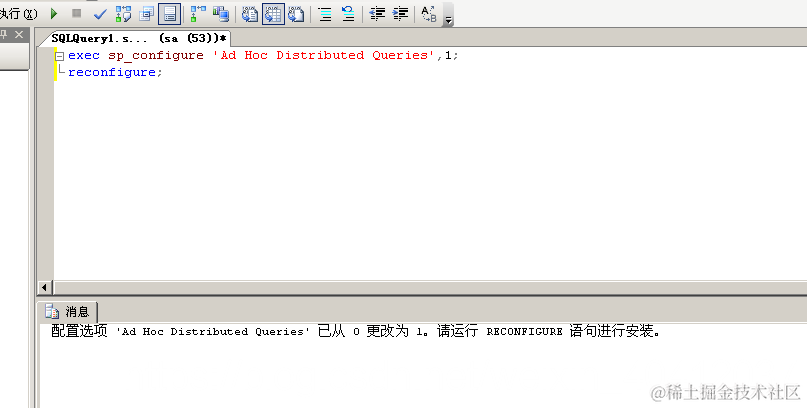Collapse the exec statement outline box
The height and width of the screenshot is (408, 807).
point(60,56)
